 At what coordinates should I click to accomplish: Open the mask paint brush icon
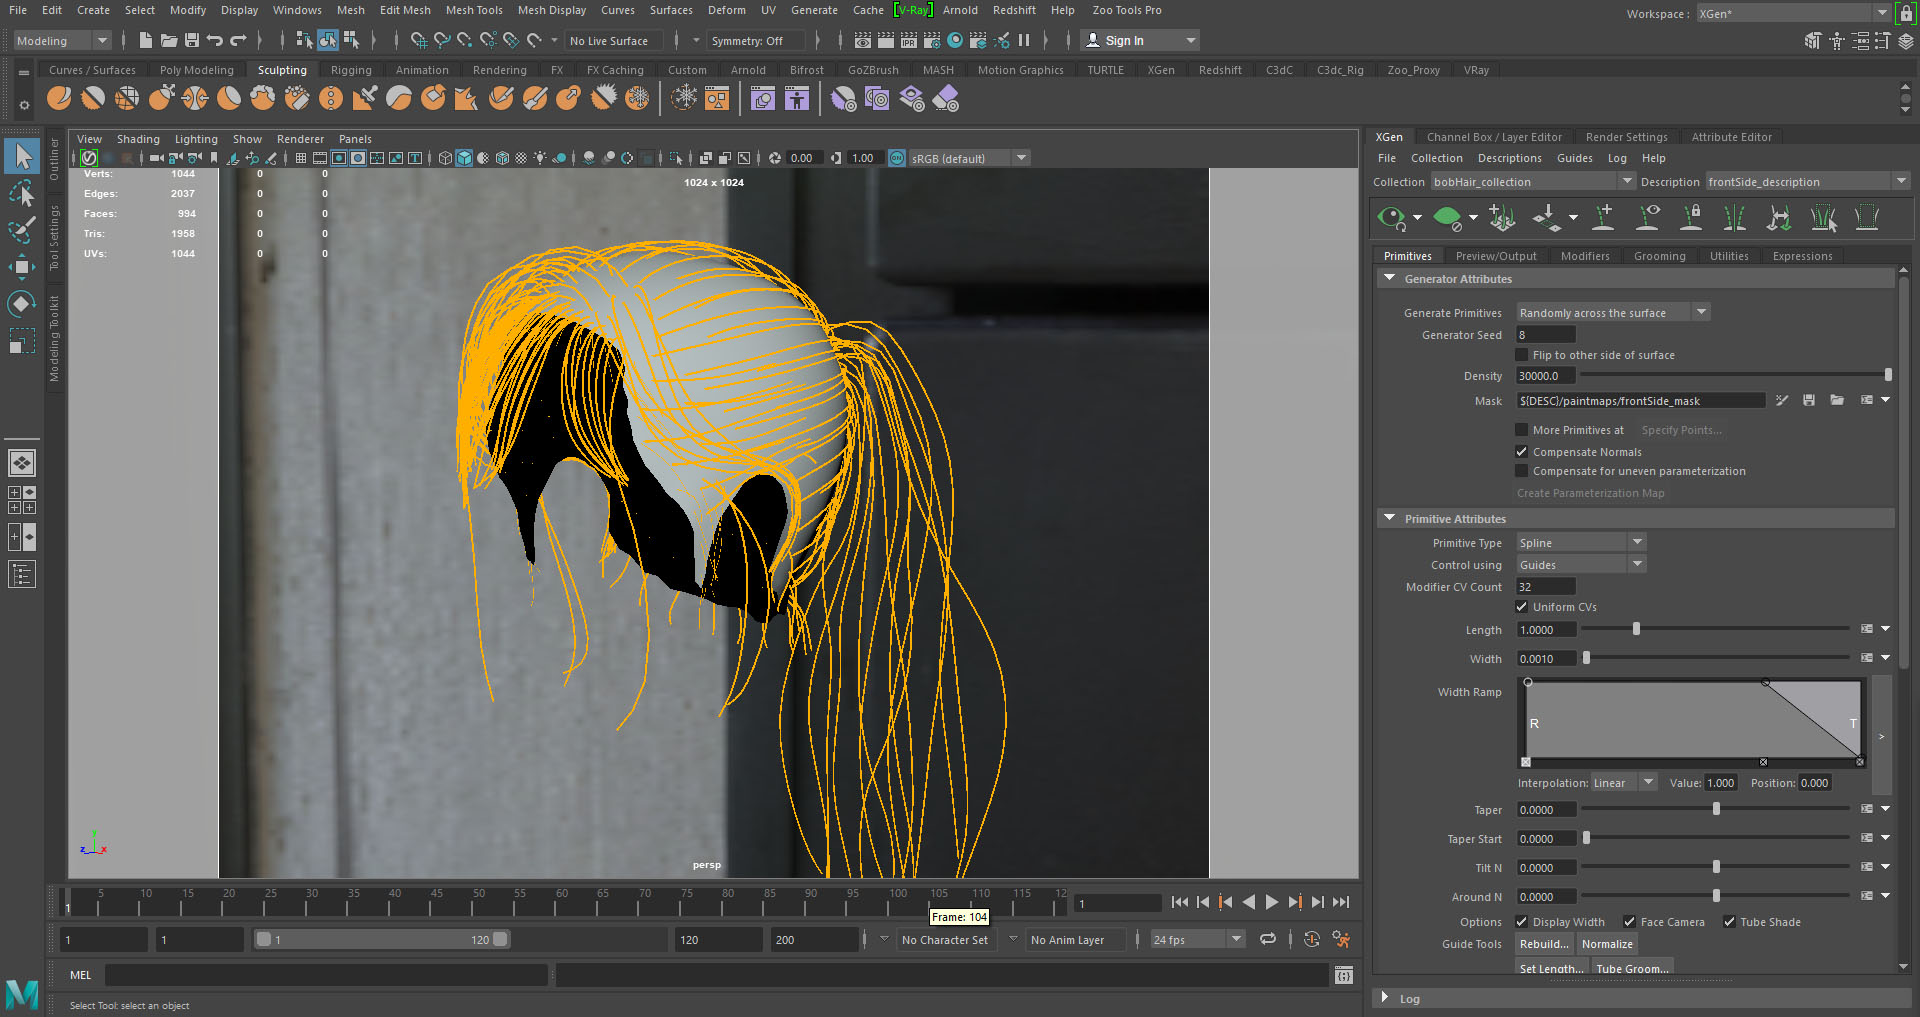pyautogui.click(x=1782, y=401)
